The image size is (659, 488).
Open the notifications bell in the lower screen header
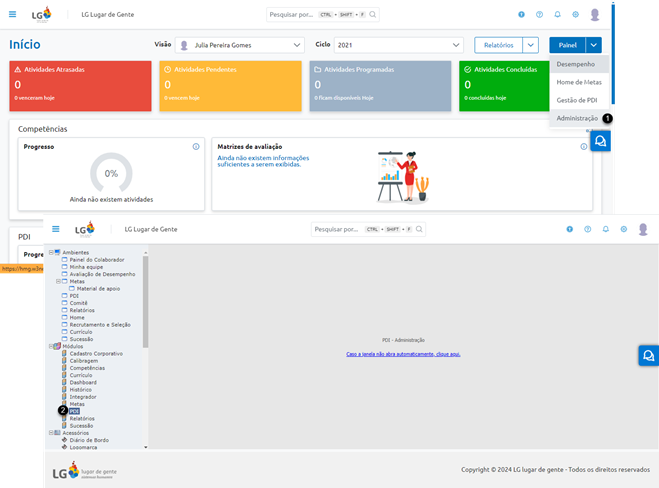[606, 229]
